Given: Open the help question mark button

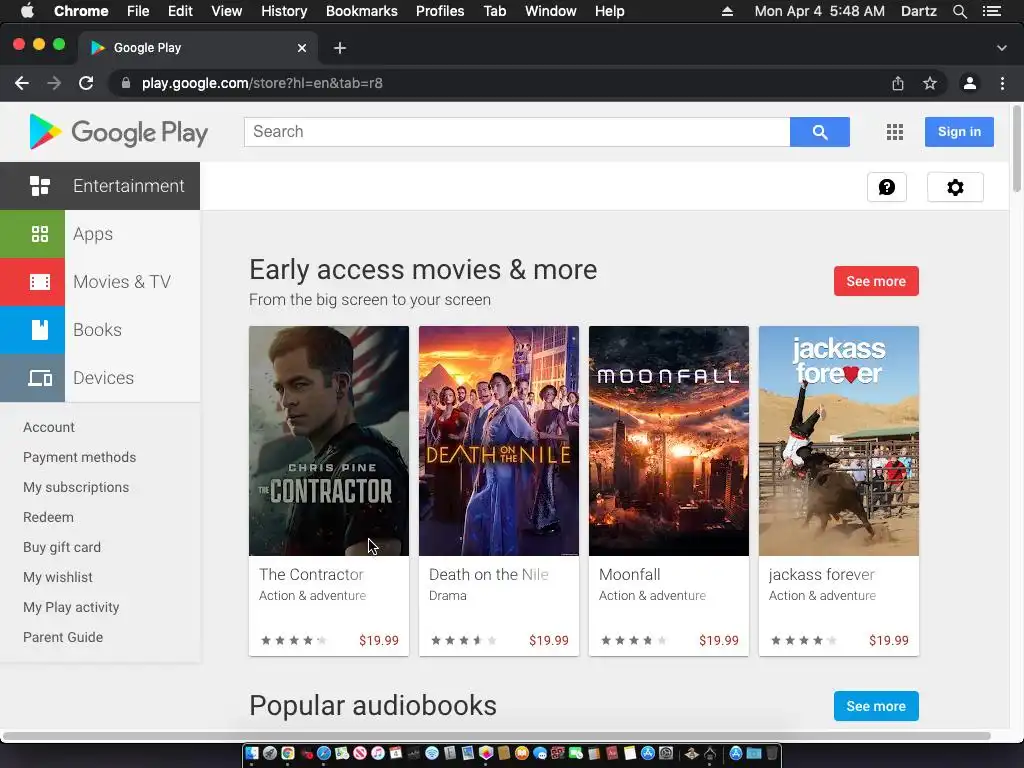Looking at the screenshot, I should pyautogui.click(x=887, y=187).
